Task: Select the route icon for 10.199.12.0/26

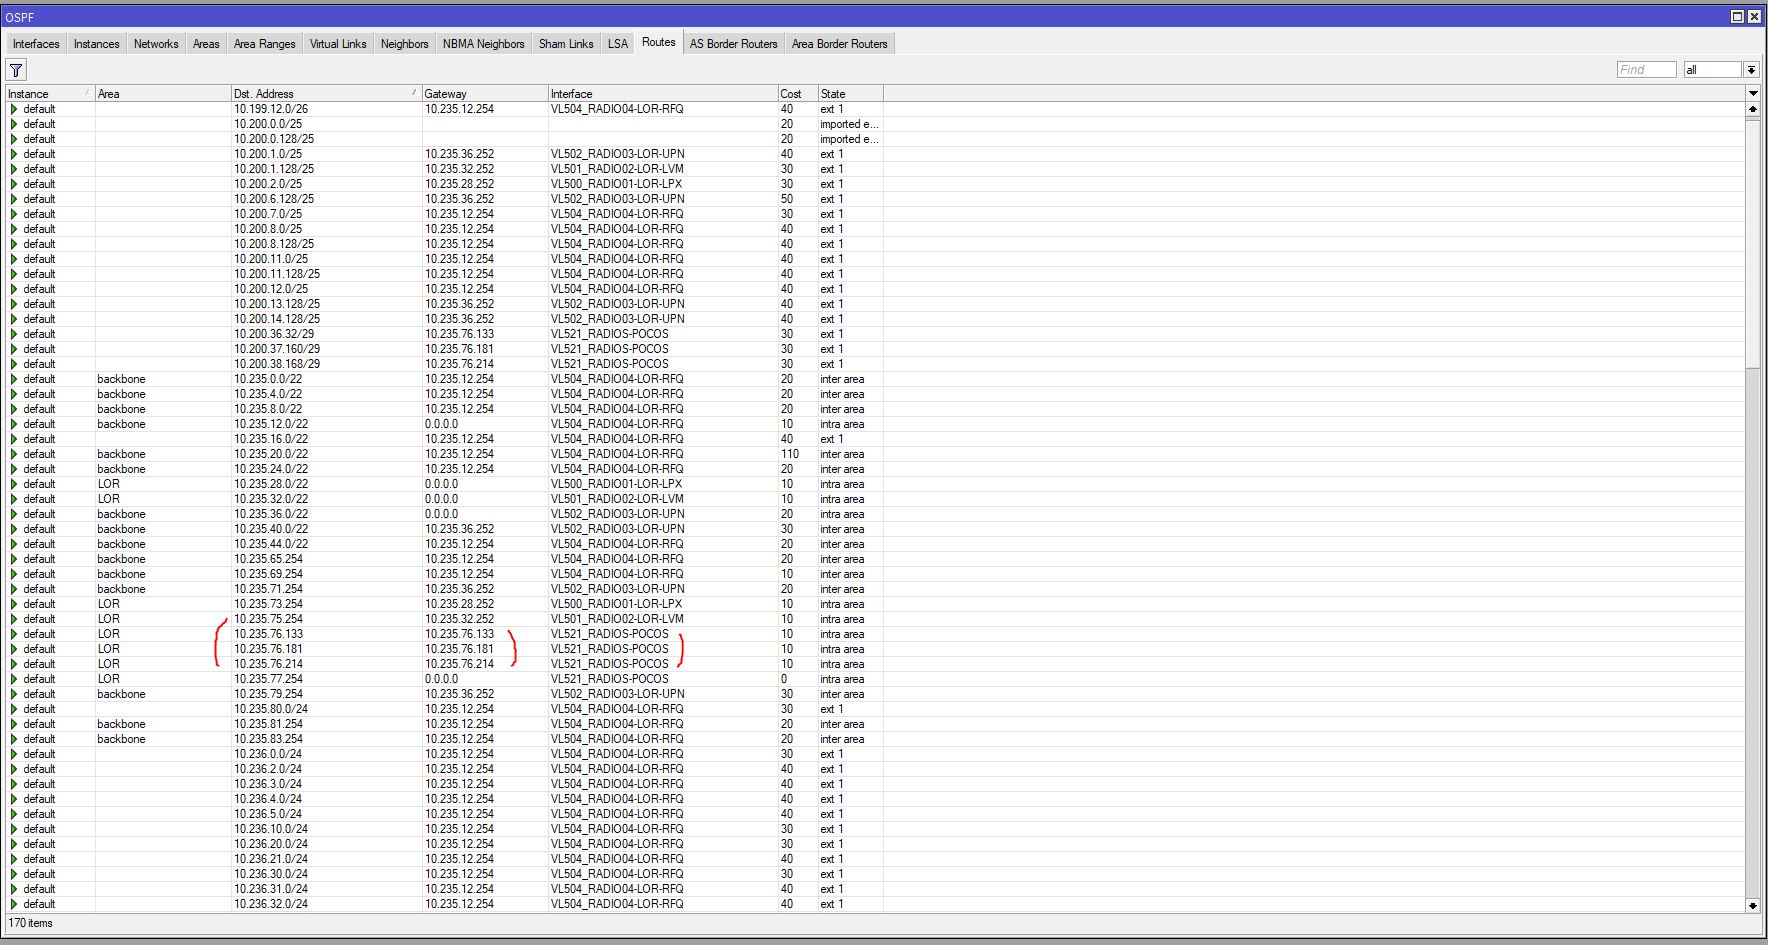Action: point(14,109)
